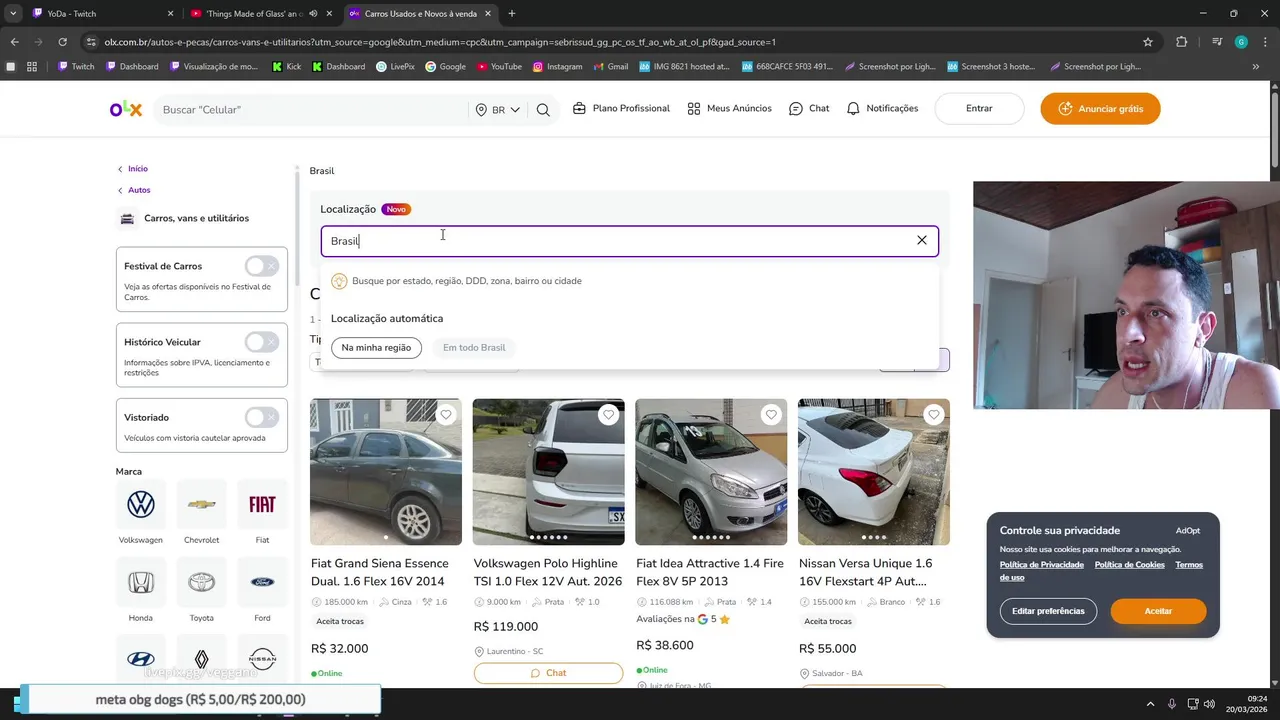Click Aceitar cookies button

pyautogui.click(x=1158, y=611)
